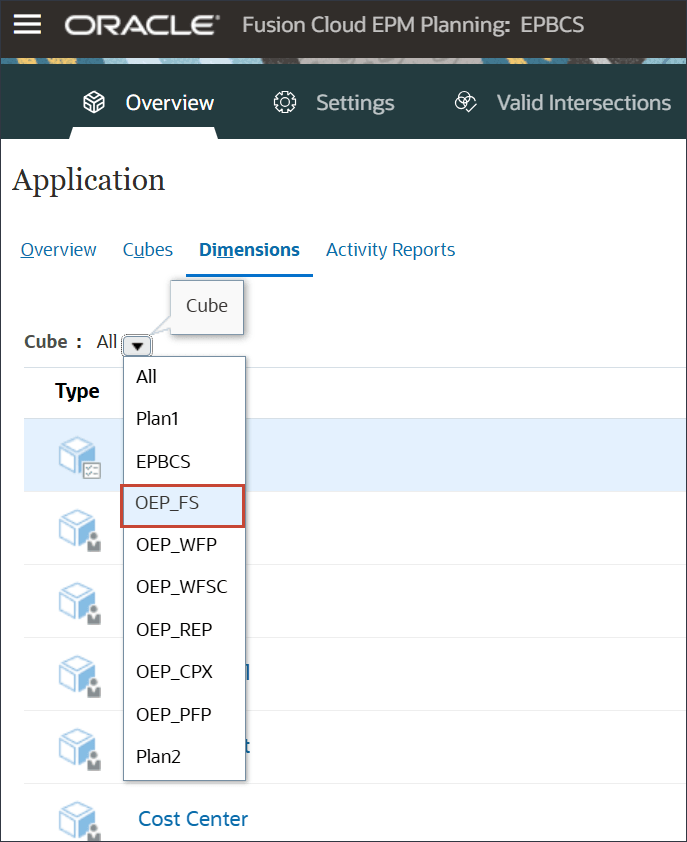Click the Fusion Cloud EPM Planning title
687x842 pixels.
(x=413, y=25)
